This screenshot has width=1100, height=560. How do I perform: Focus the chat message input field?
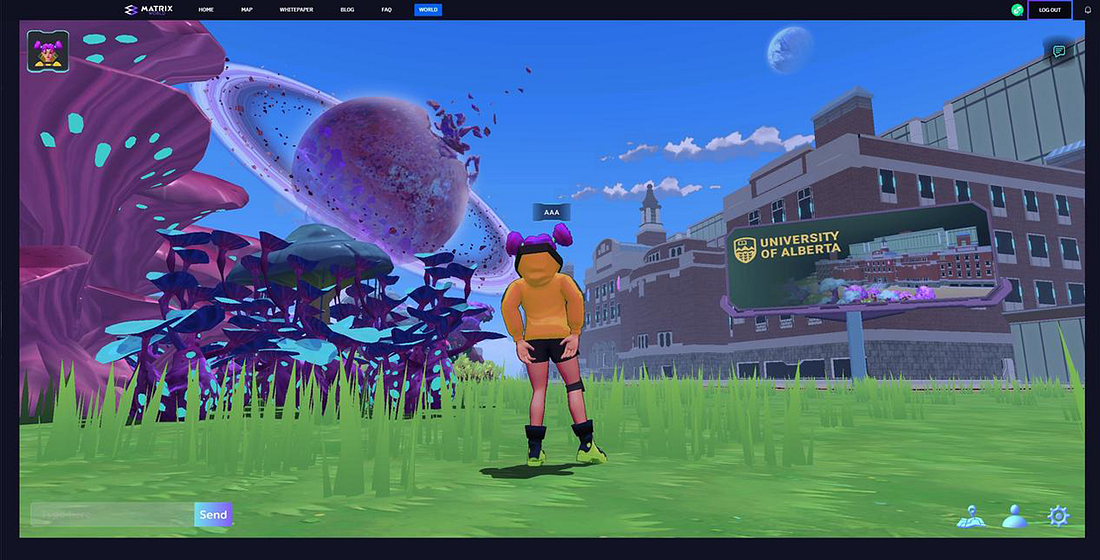[112, 515]
